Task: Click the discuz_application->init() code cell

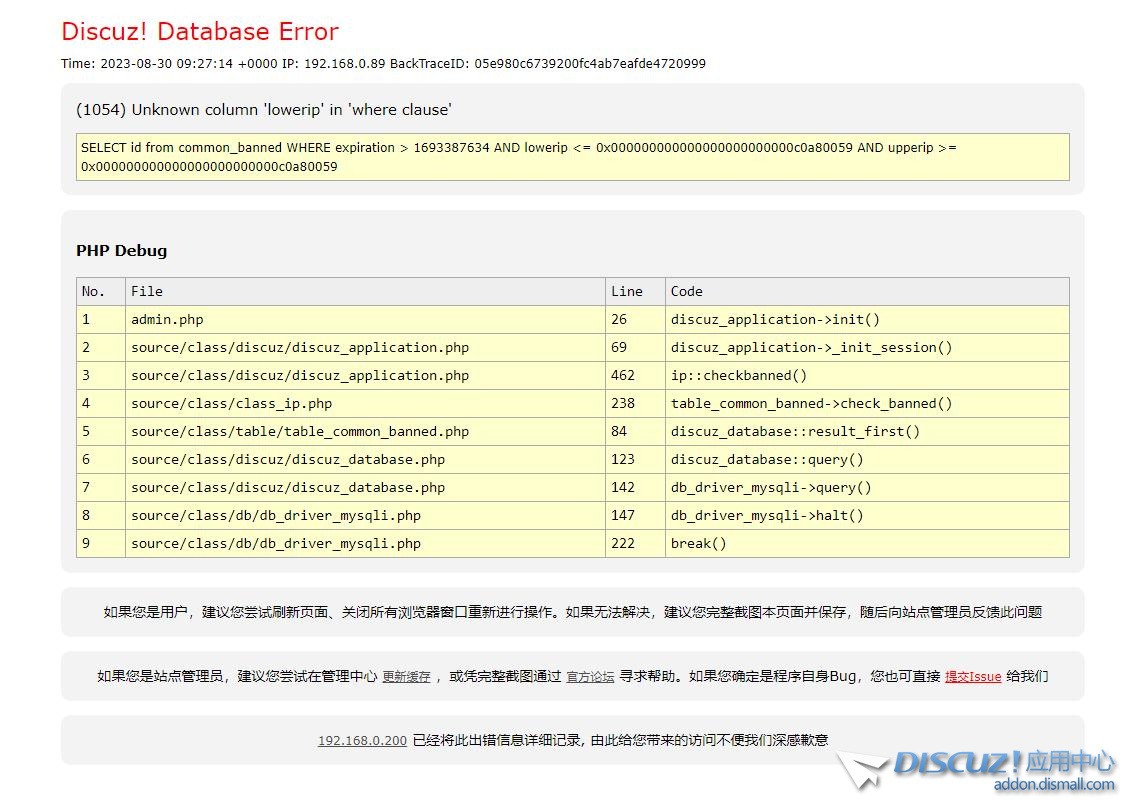Action: (867, 319)
